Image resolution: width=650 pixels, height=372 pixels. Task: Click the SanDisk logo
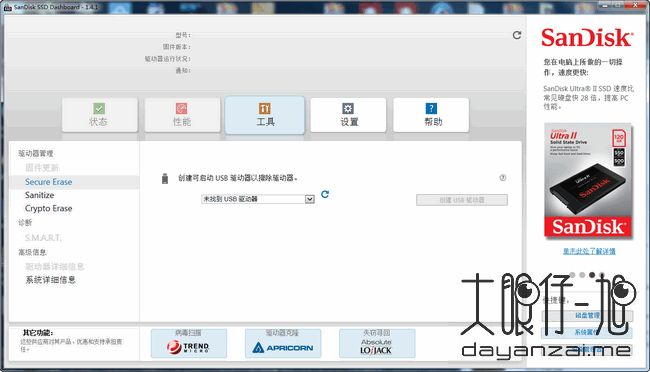coord(587,38)
